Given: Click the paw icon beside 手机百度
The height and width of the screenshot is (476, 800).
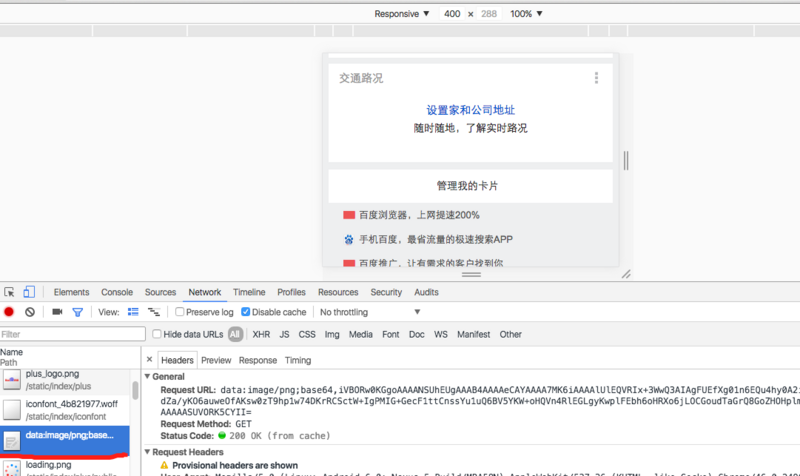Looking at the screenshot, I should click(349, 239).
